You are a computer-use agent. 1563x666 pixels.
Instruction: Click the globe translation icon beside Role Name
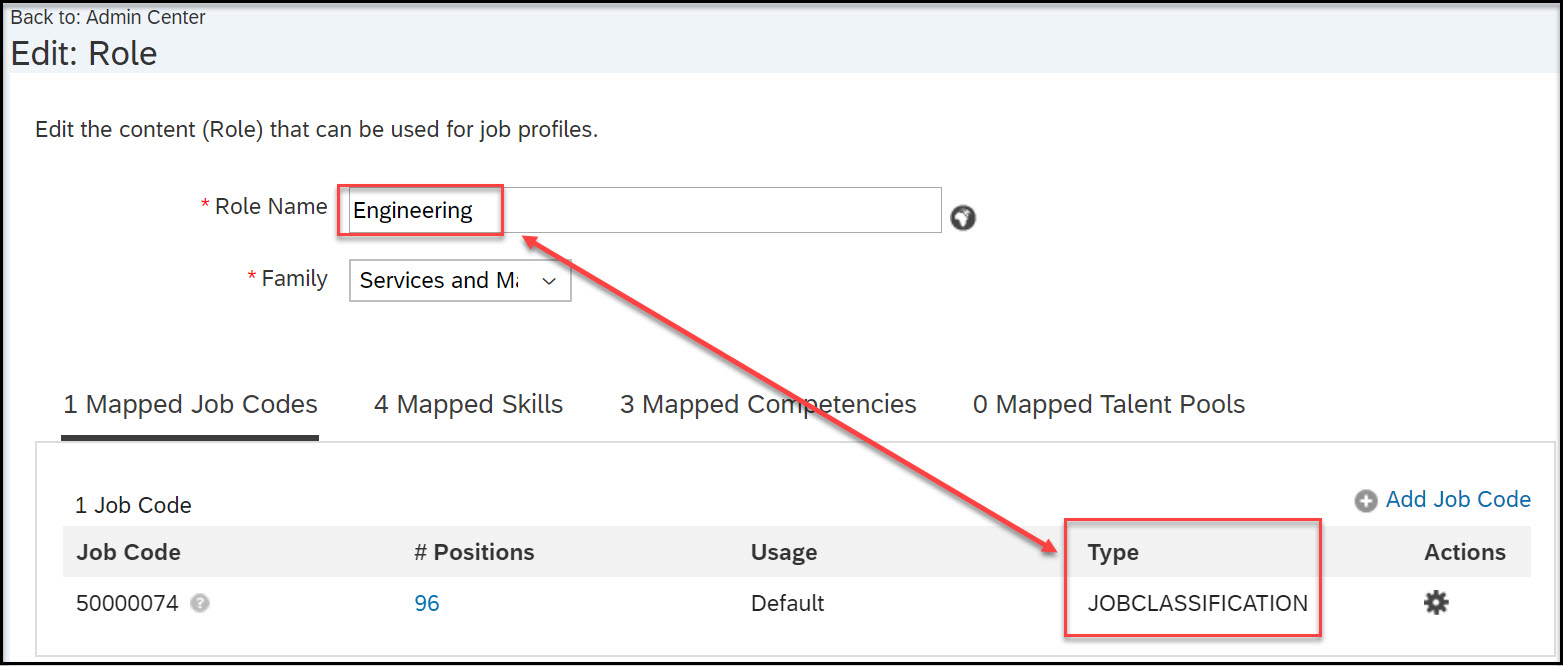963,217
